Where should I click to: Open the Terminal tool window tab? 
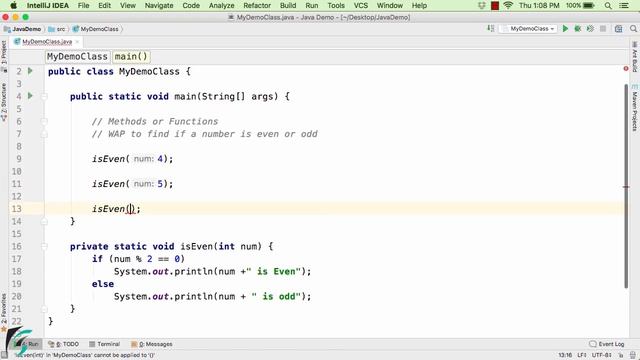(104, 344)
